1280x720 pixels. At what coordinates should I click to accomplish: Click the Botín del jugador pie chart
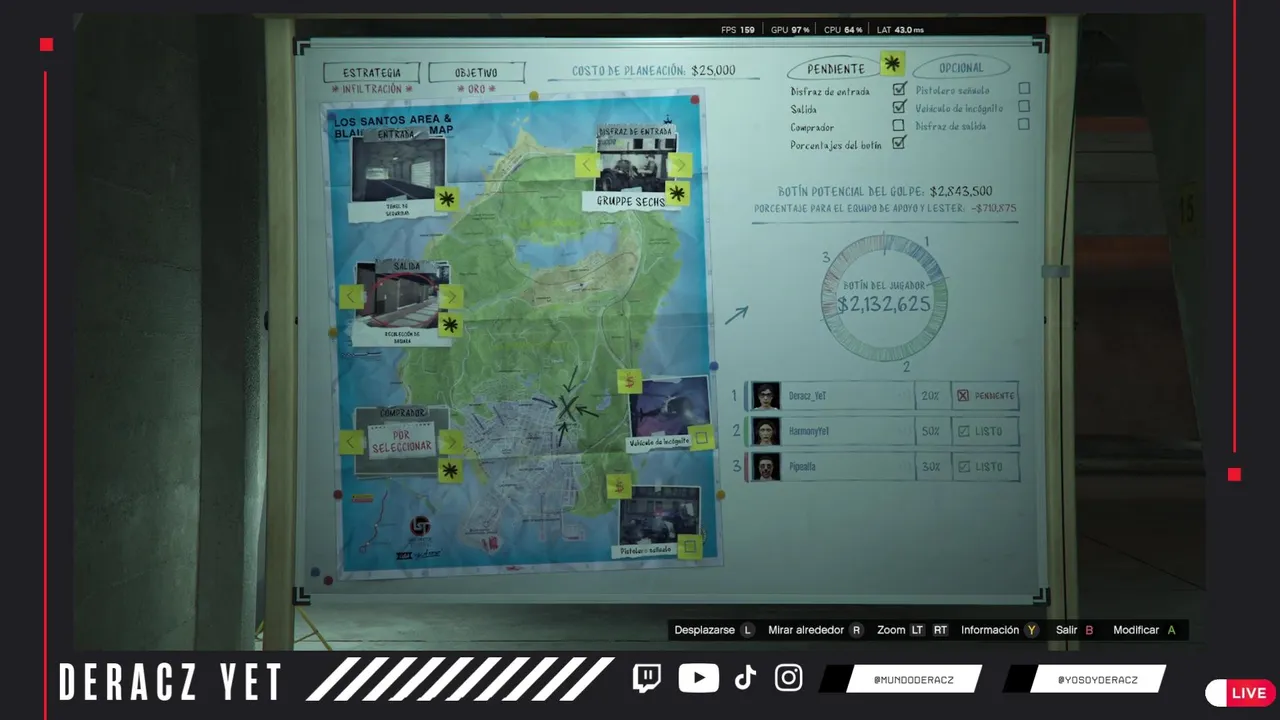coord(884,297)
